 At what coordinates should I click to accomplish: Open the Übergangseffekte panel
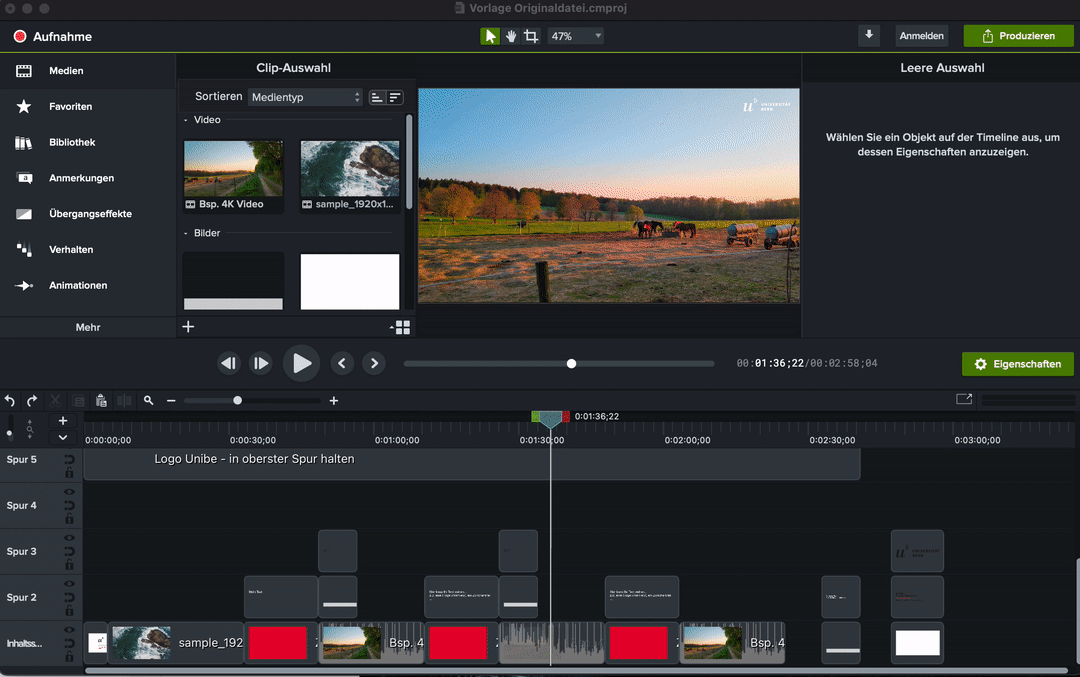[90, 214]
